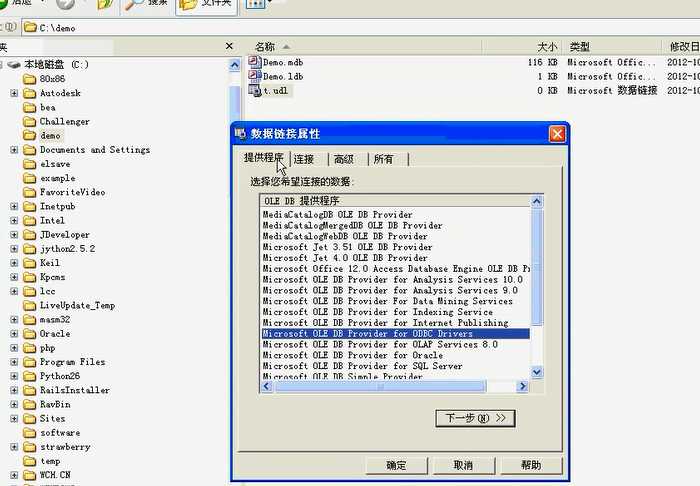Image resolution: width=700 pixels, height=486 pixels.
Task: Click the software folder icon
Action: point(29,433)
